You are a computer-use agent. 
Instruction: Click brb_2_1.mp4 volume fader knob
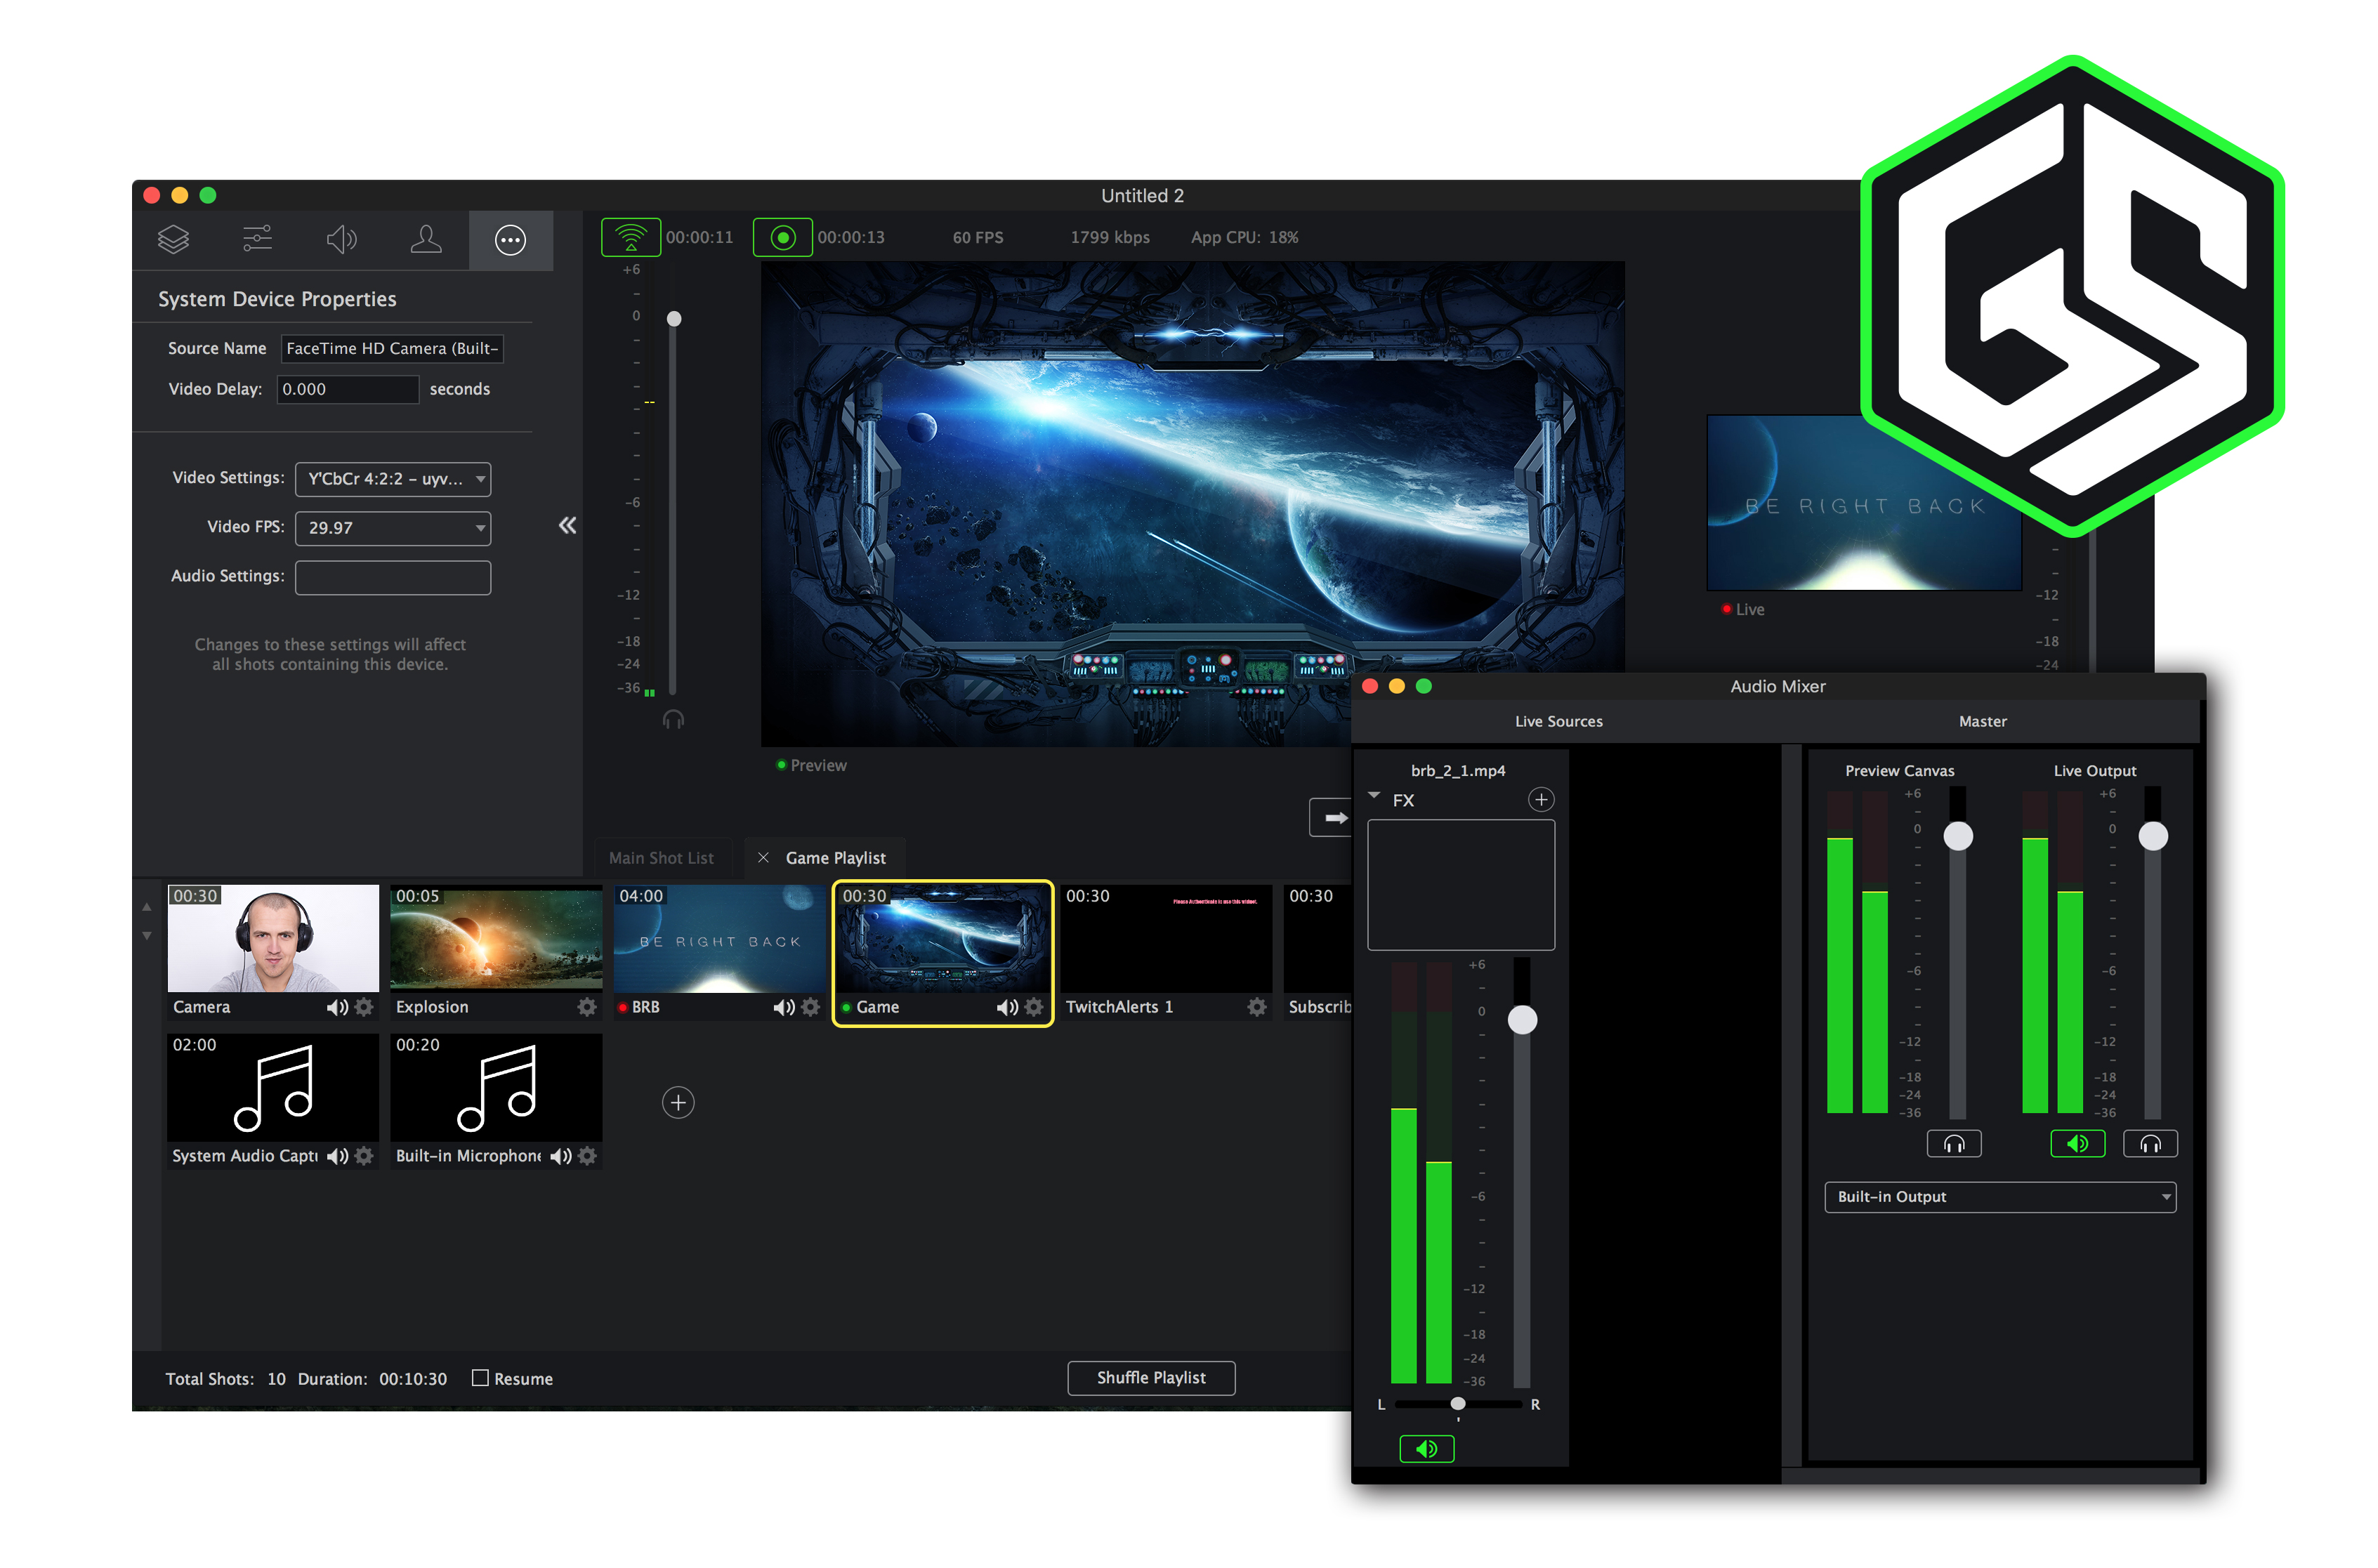1522,1020
